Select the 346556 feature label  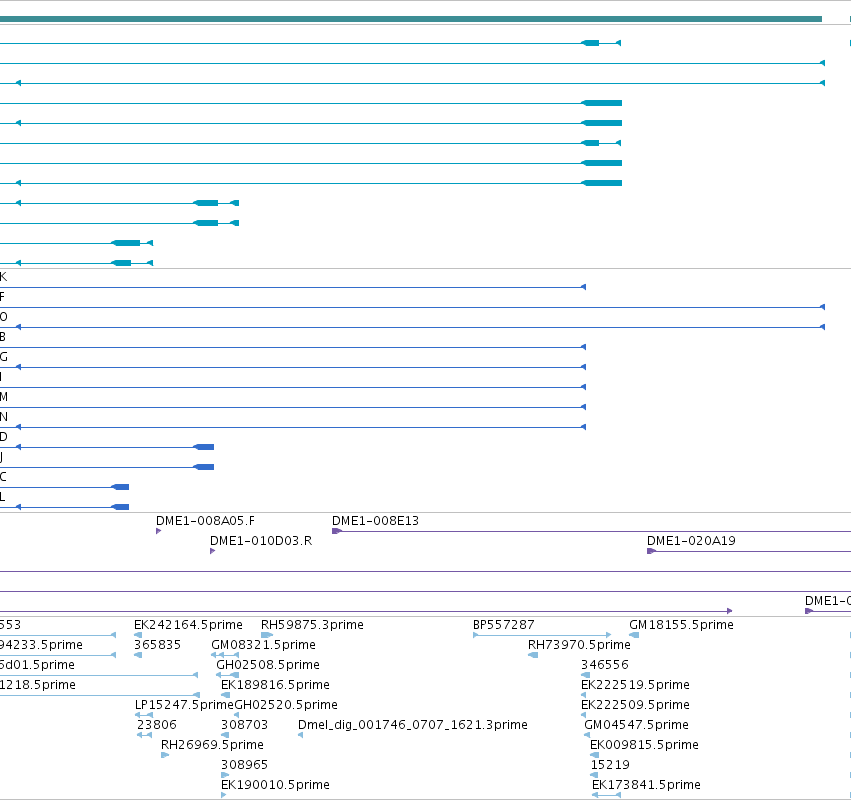point(605,665)
